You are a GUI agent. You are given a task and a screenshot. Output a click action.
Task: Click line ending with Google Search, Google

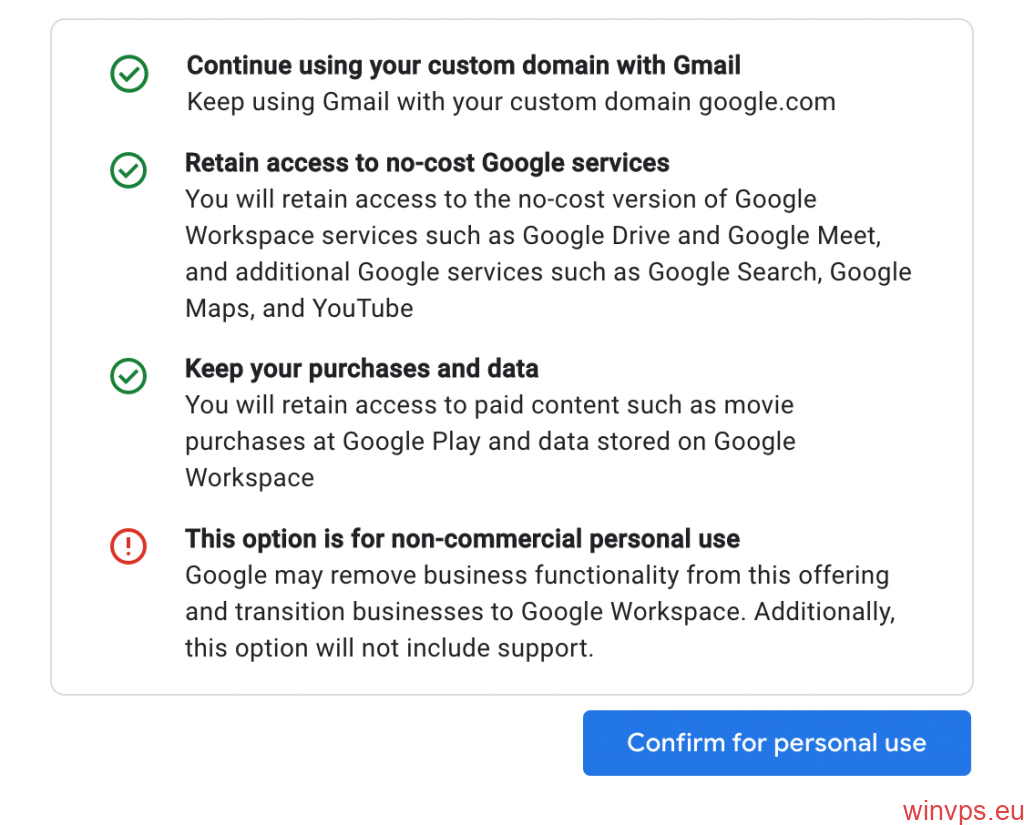549,272
